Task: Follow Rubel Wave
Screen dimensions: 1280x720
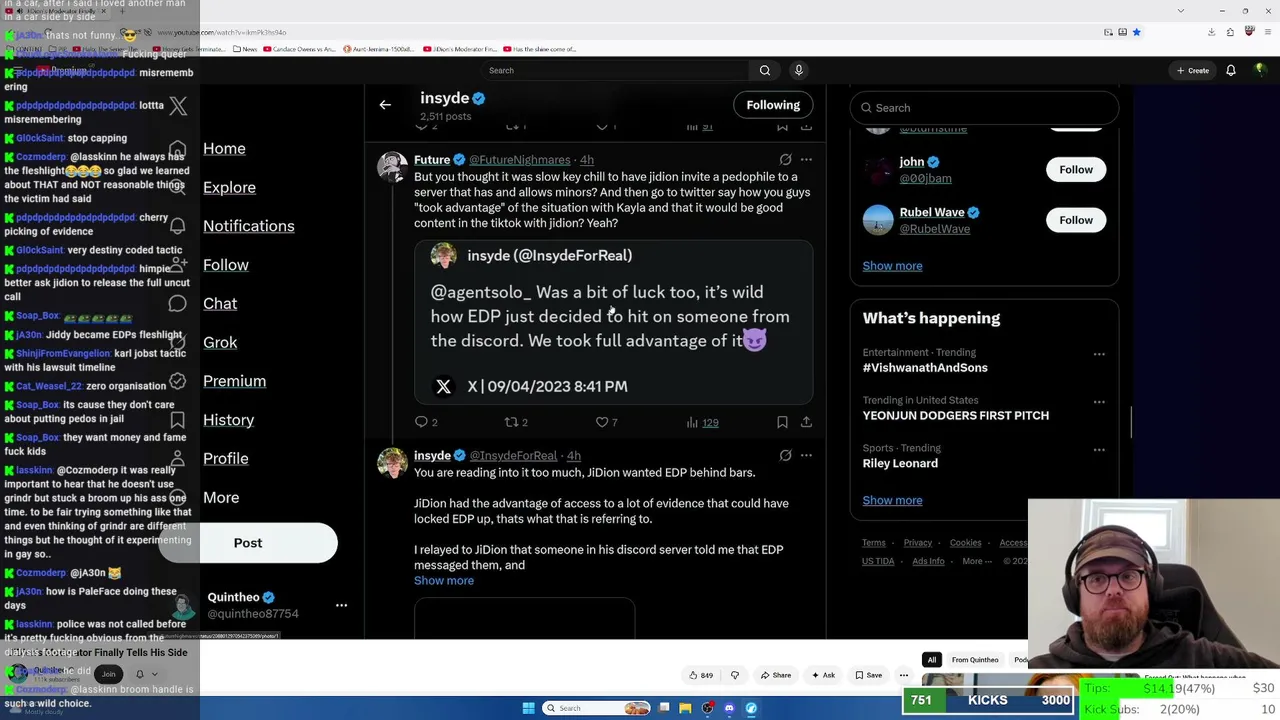Action: (x=1076, y=220)
